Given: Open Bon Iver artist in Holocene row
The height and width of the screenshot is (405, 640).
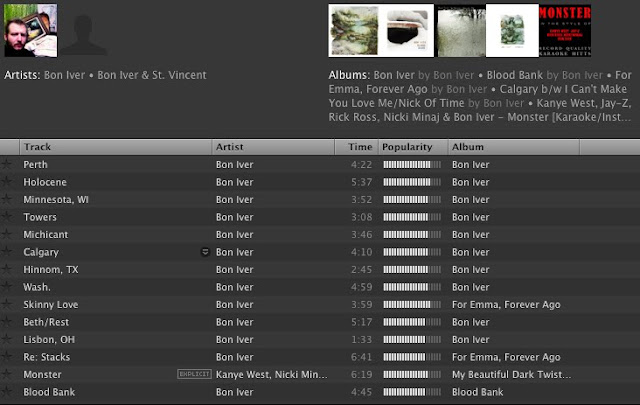Looking at the screenshot, I should (235, 182).
